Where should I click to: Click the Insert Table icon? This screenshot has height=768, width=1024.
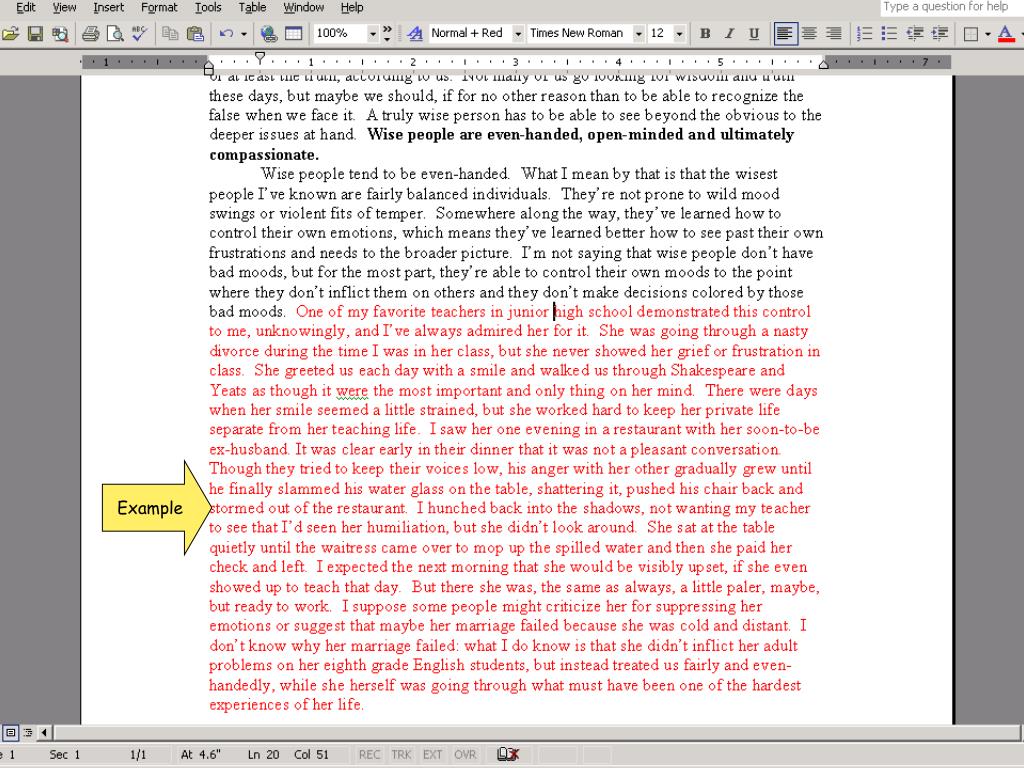click(x=293, y=33)
